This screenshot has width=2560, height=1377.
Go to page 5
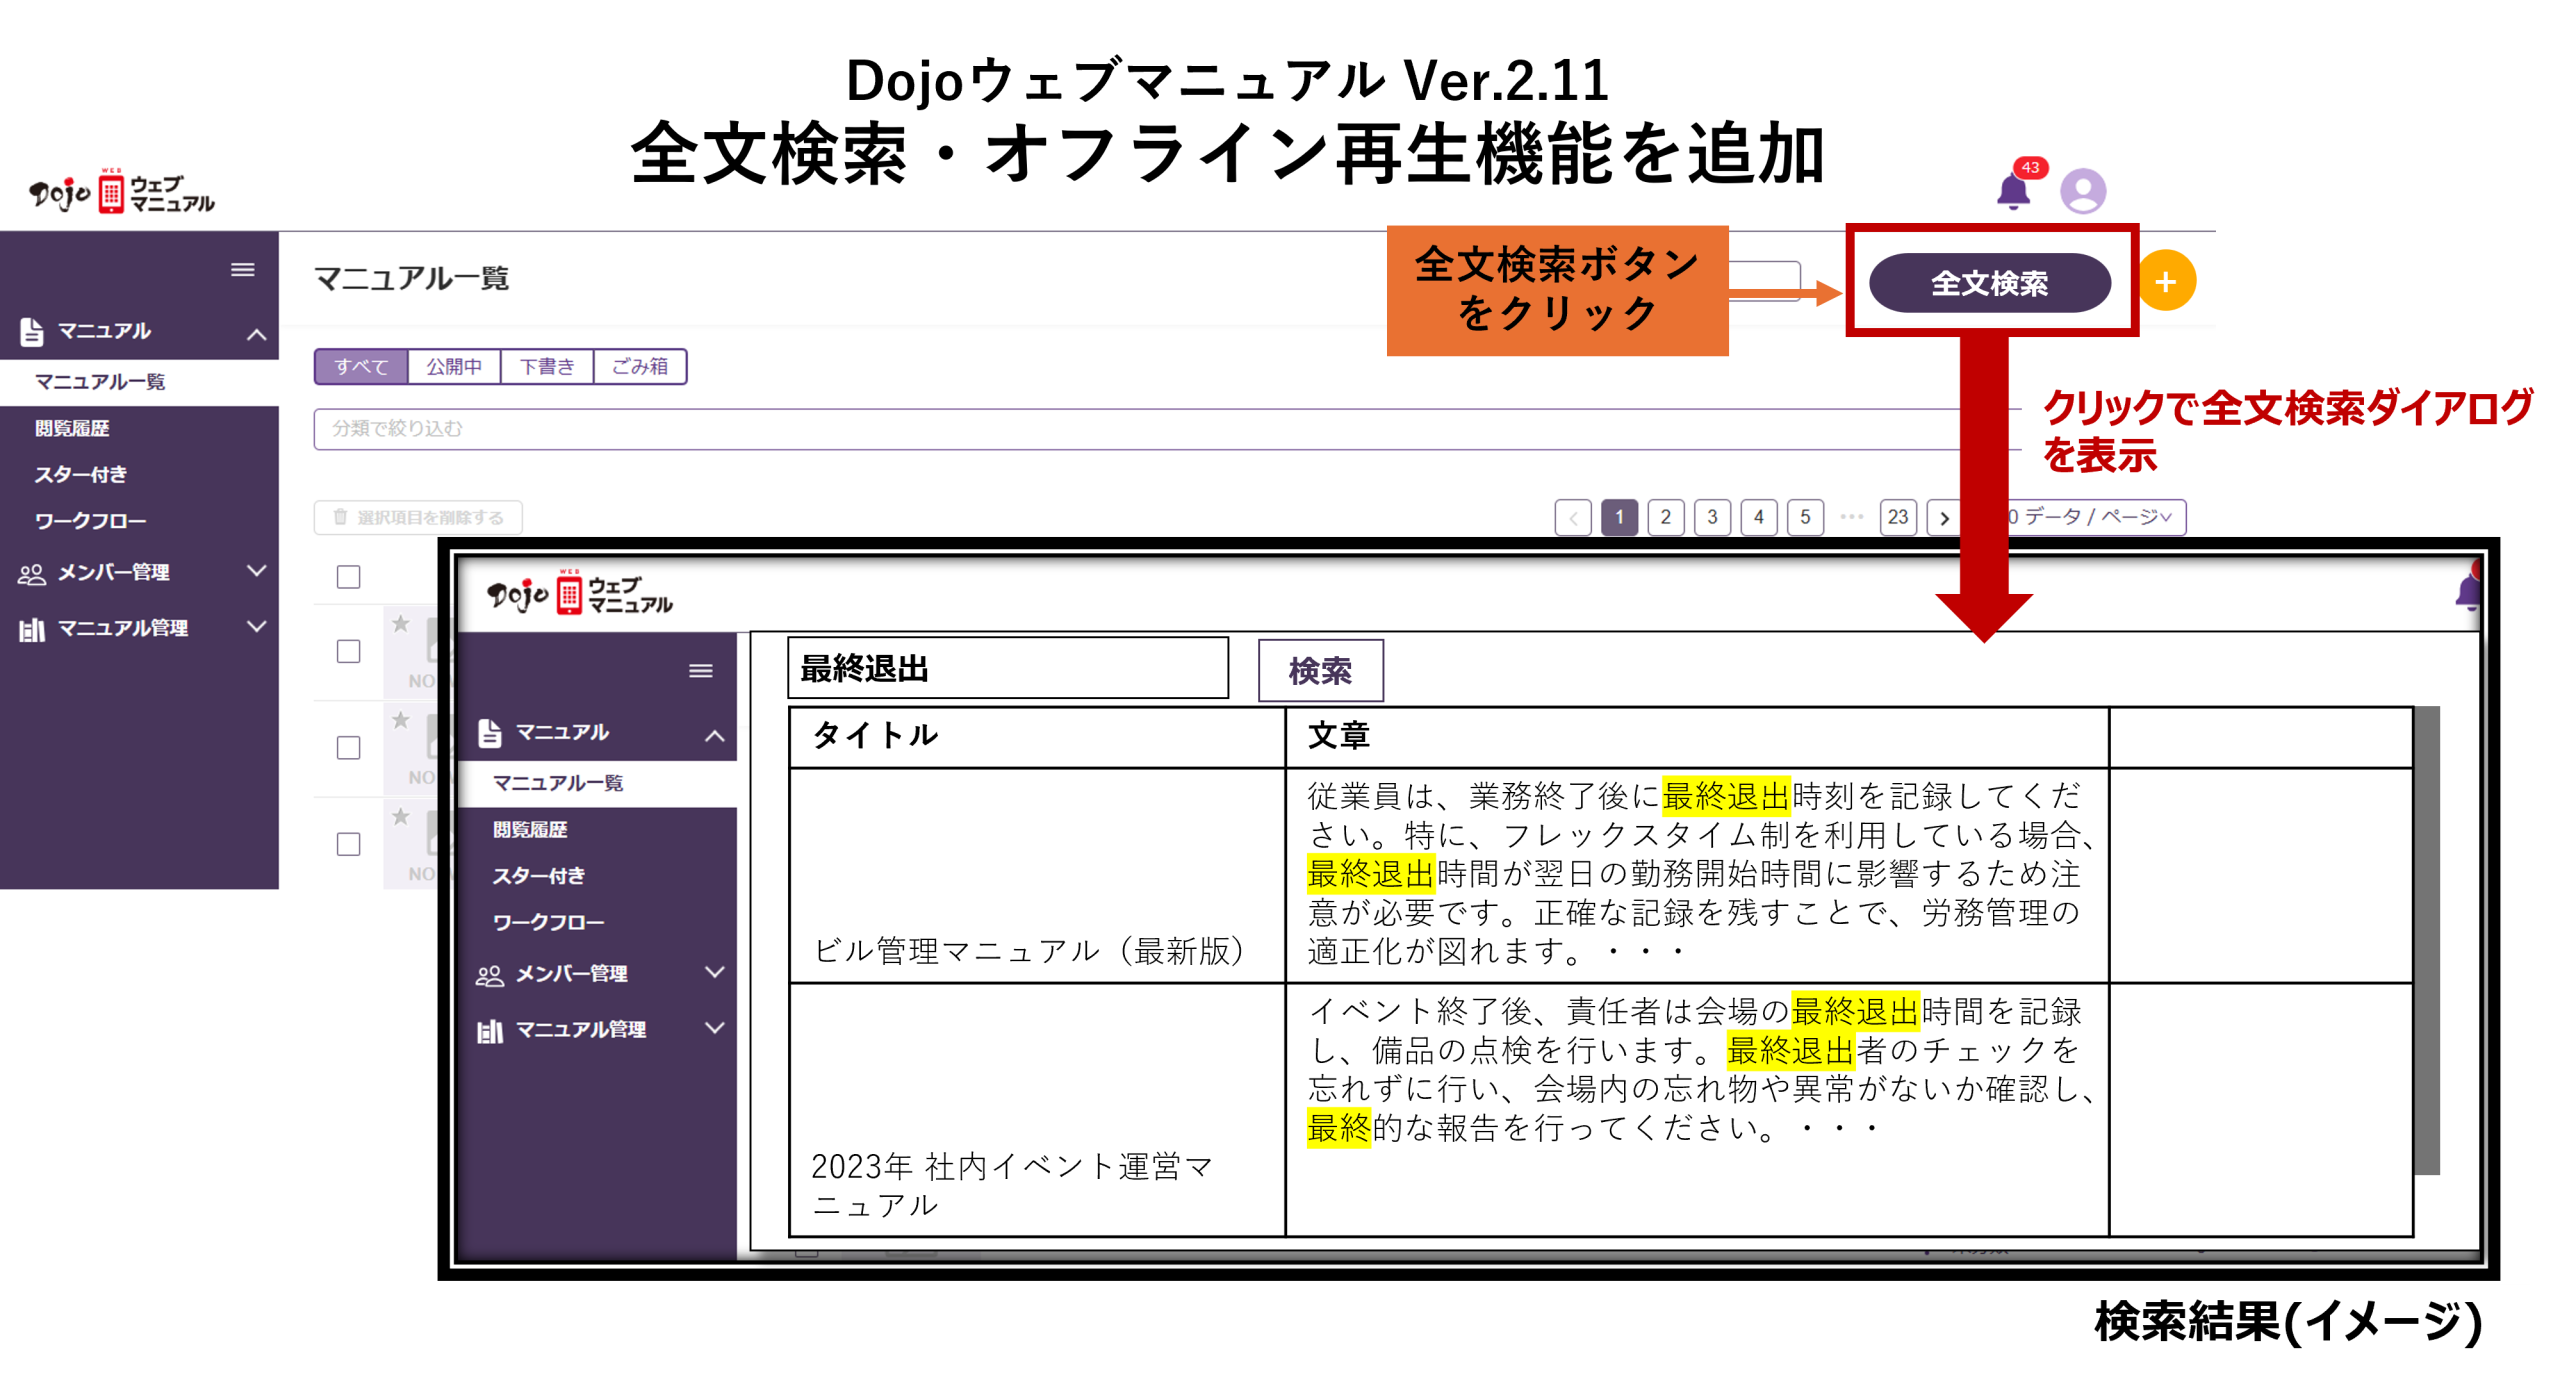1805,517
